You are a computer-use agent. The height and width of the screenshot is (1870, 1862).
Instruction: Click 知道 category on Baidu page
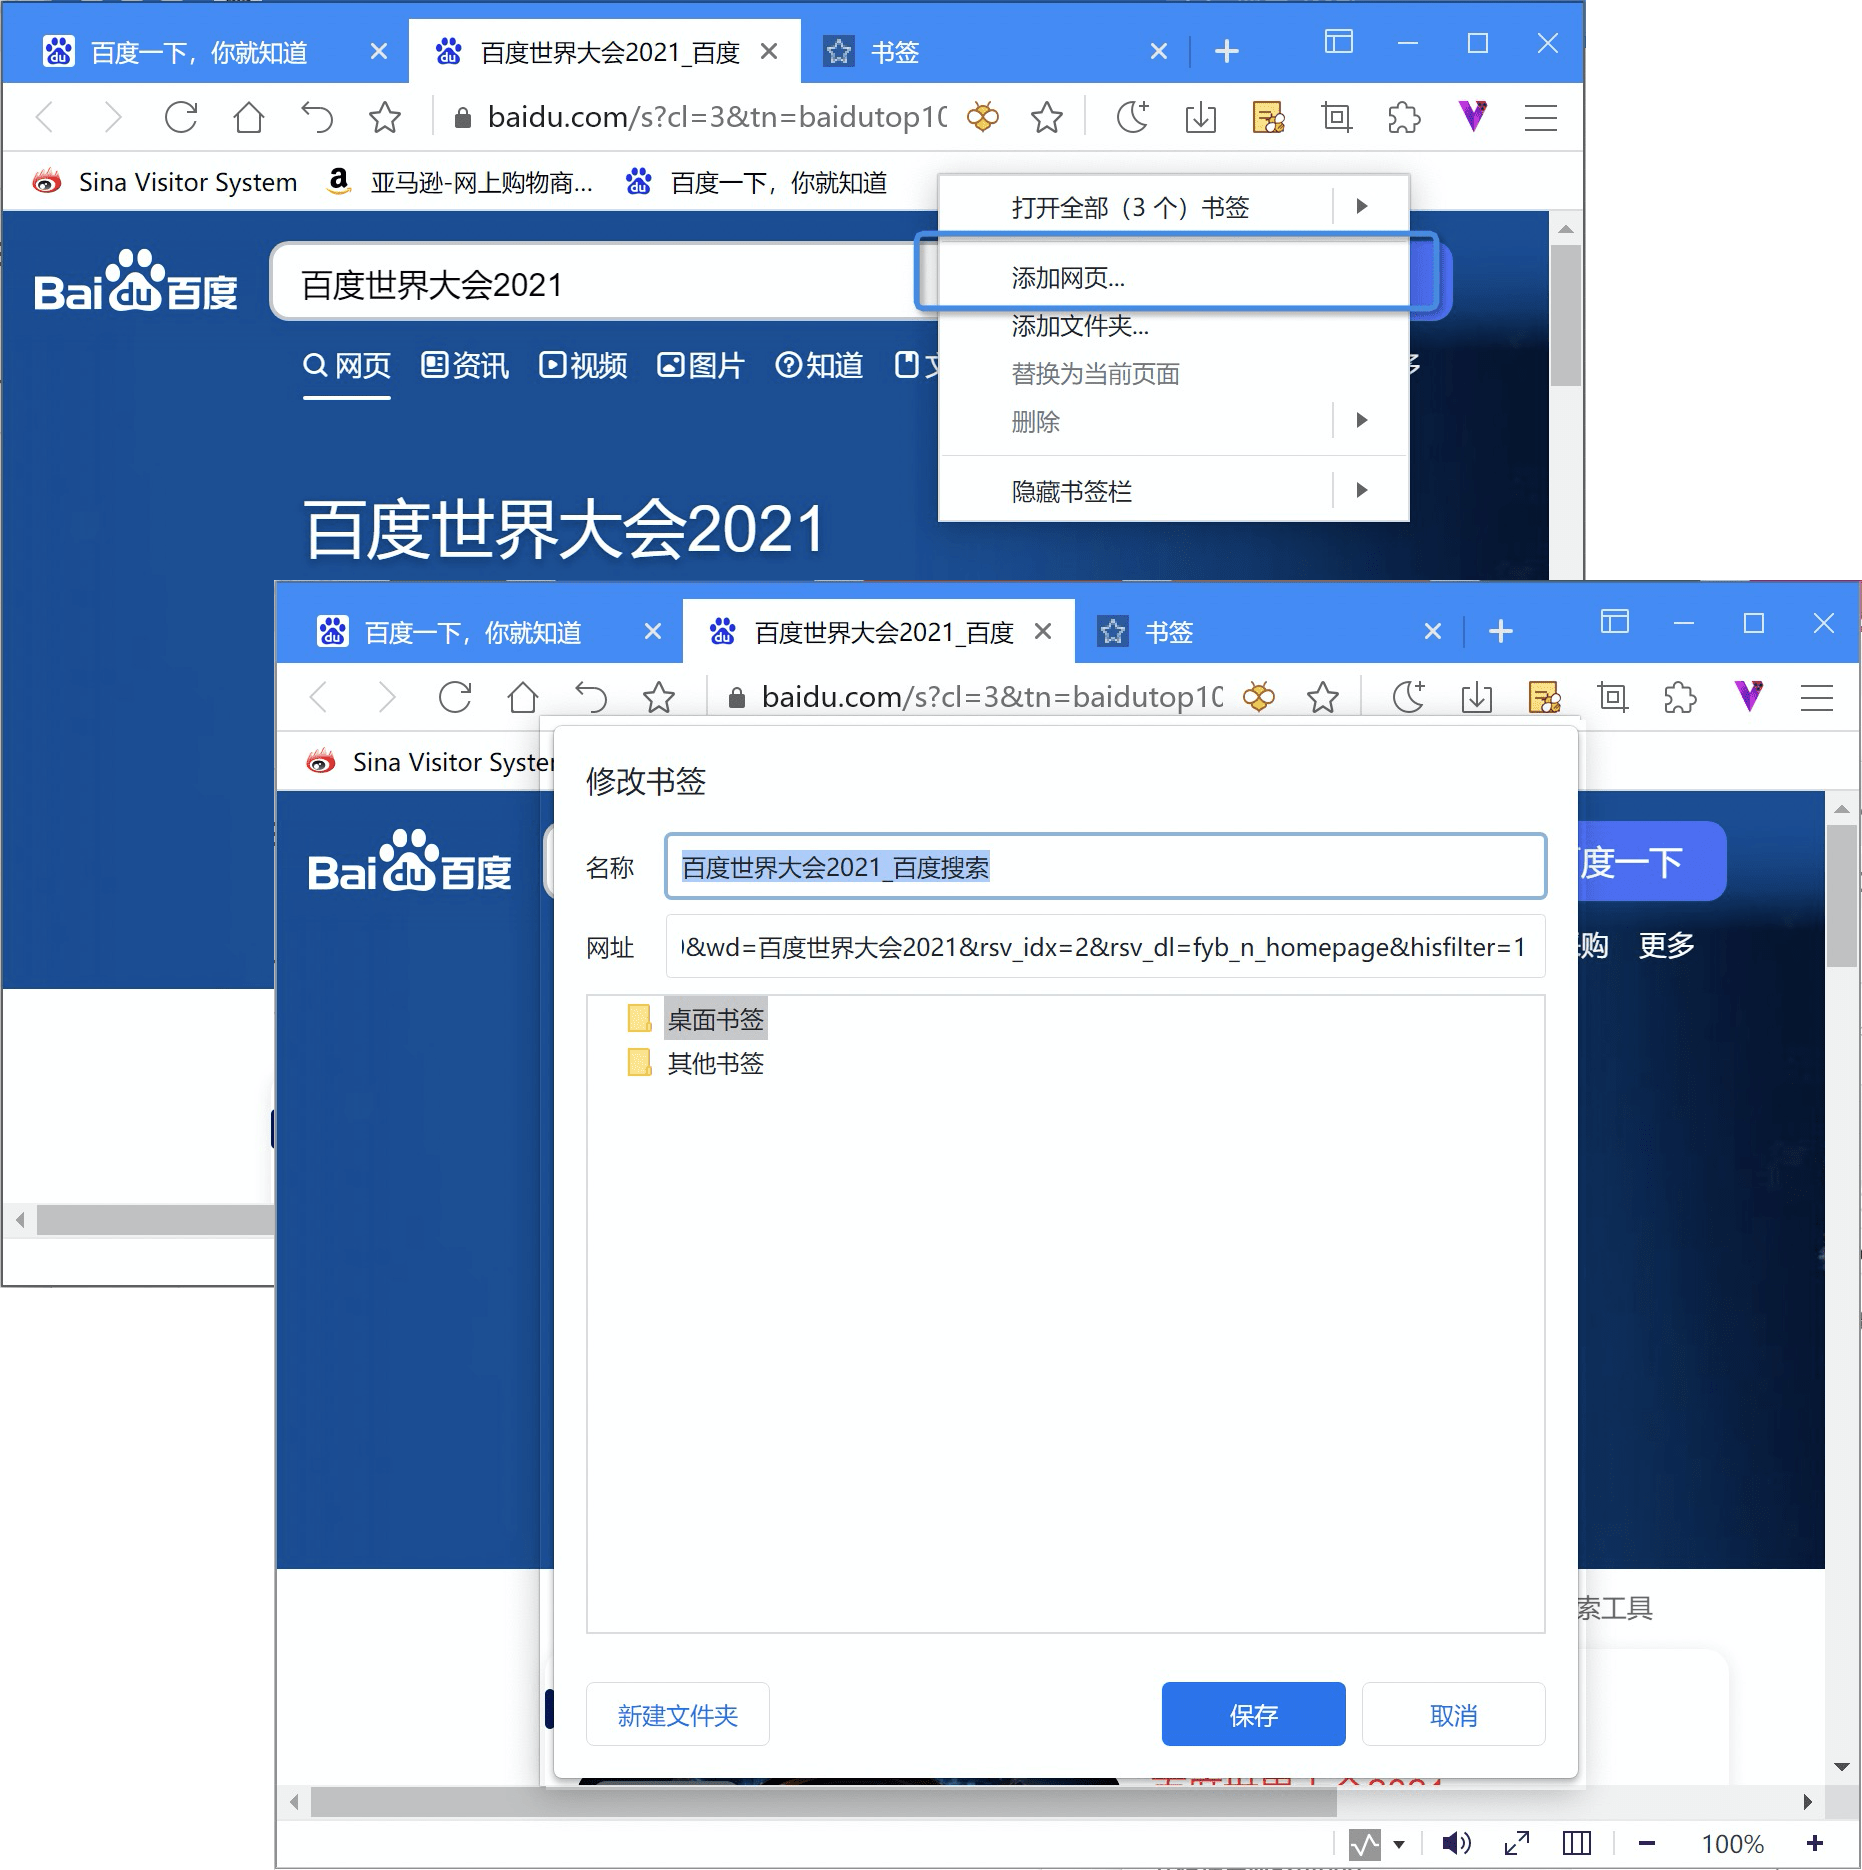click(819, 365)
